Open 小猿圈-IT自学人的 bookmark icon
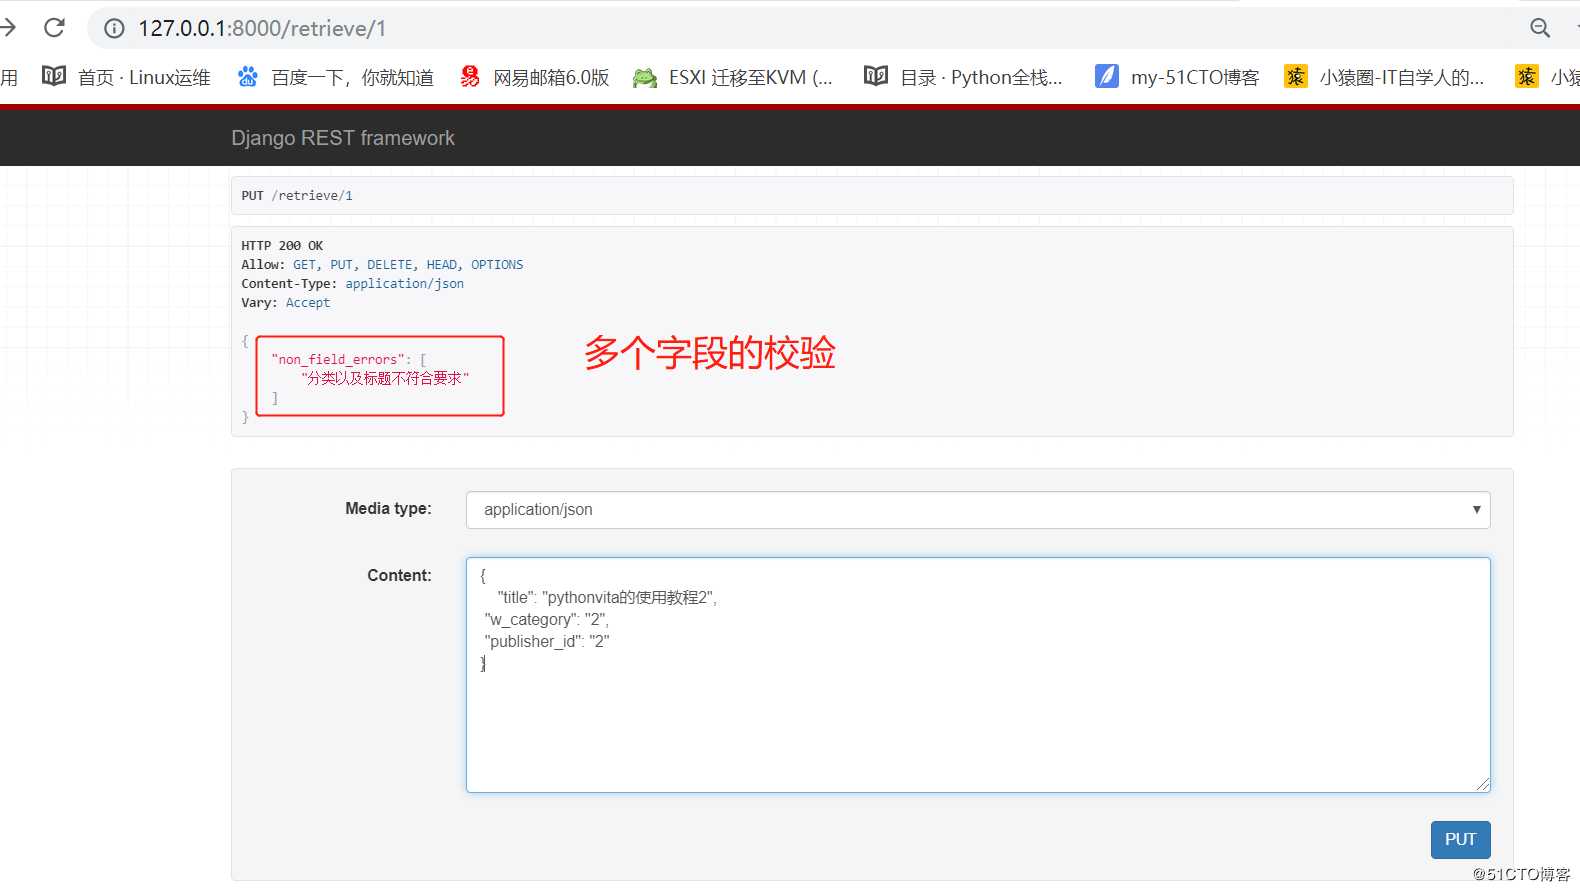 (1296, 76)
